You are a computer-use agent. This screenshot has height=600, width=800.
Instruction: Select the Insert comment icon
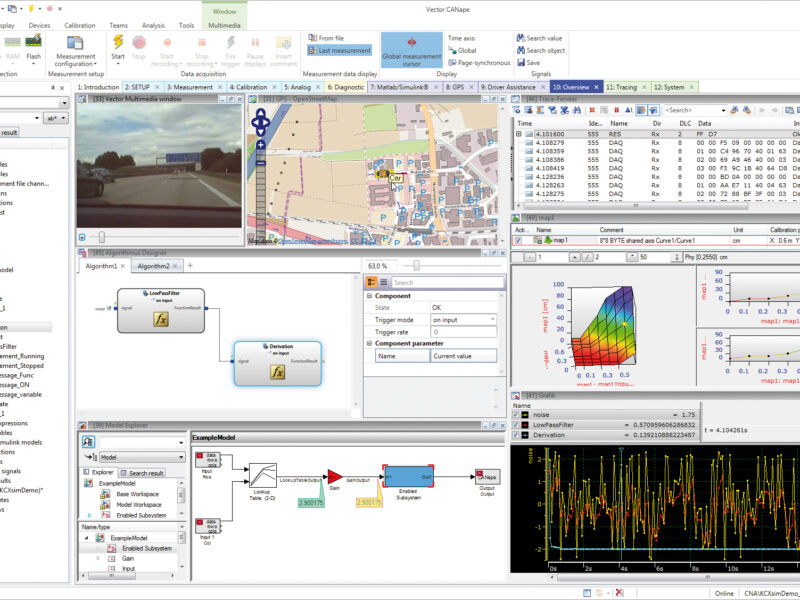pos(283,44)
